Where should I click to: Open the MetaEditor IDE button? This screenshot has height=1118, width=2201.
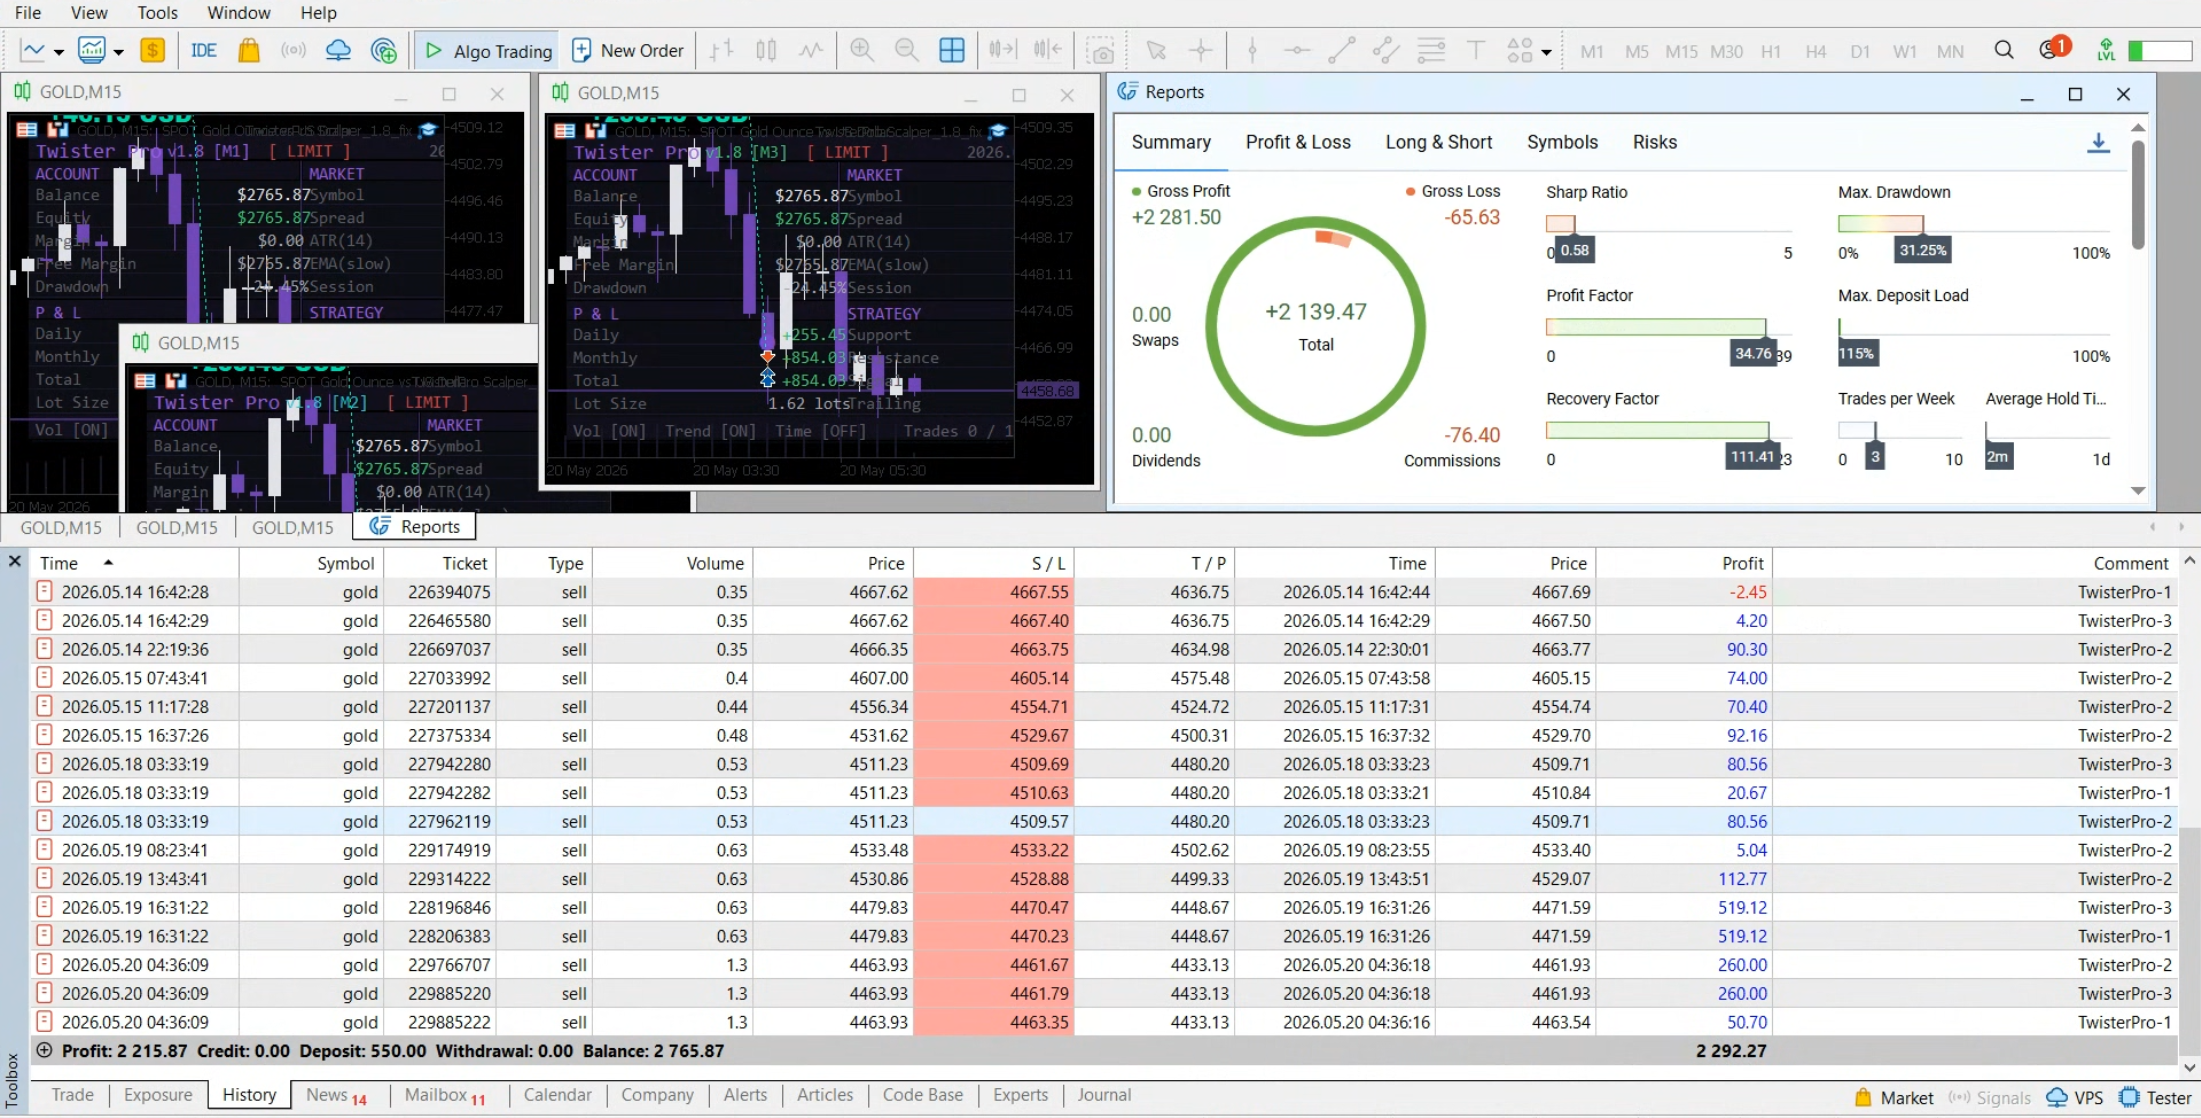204,50
